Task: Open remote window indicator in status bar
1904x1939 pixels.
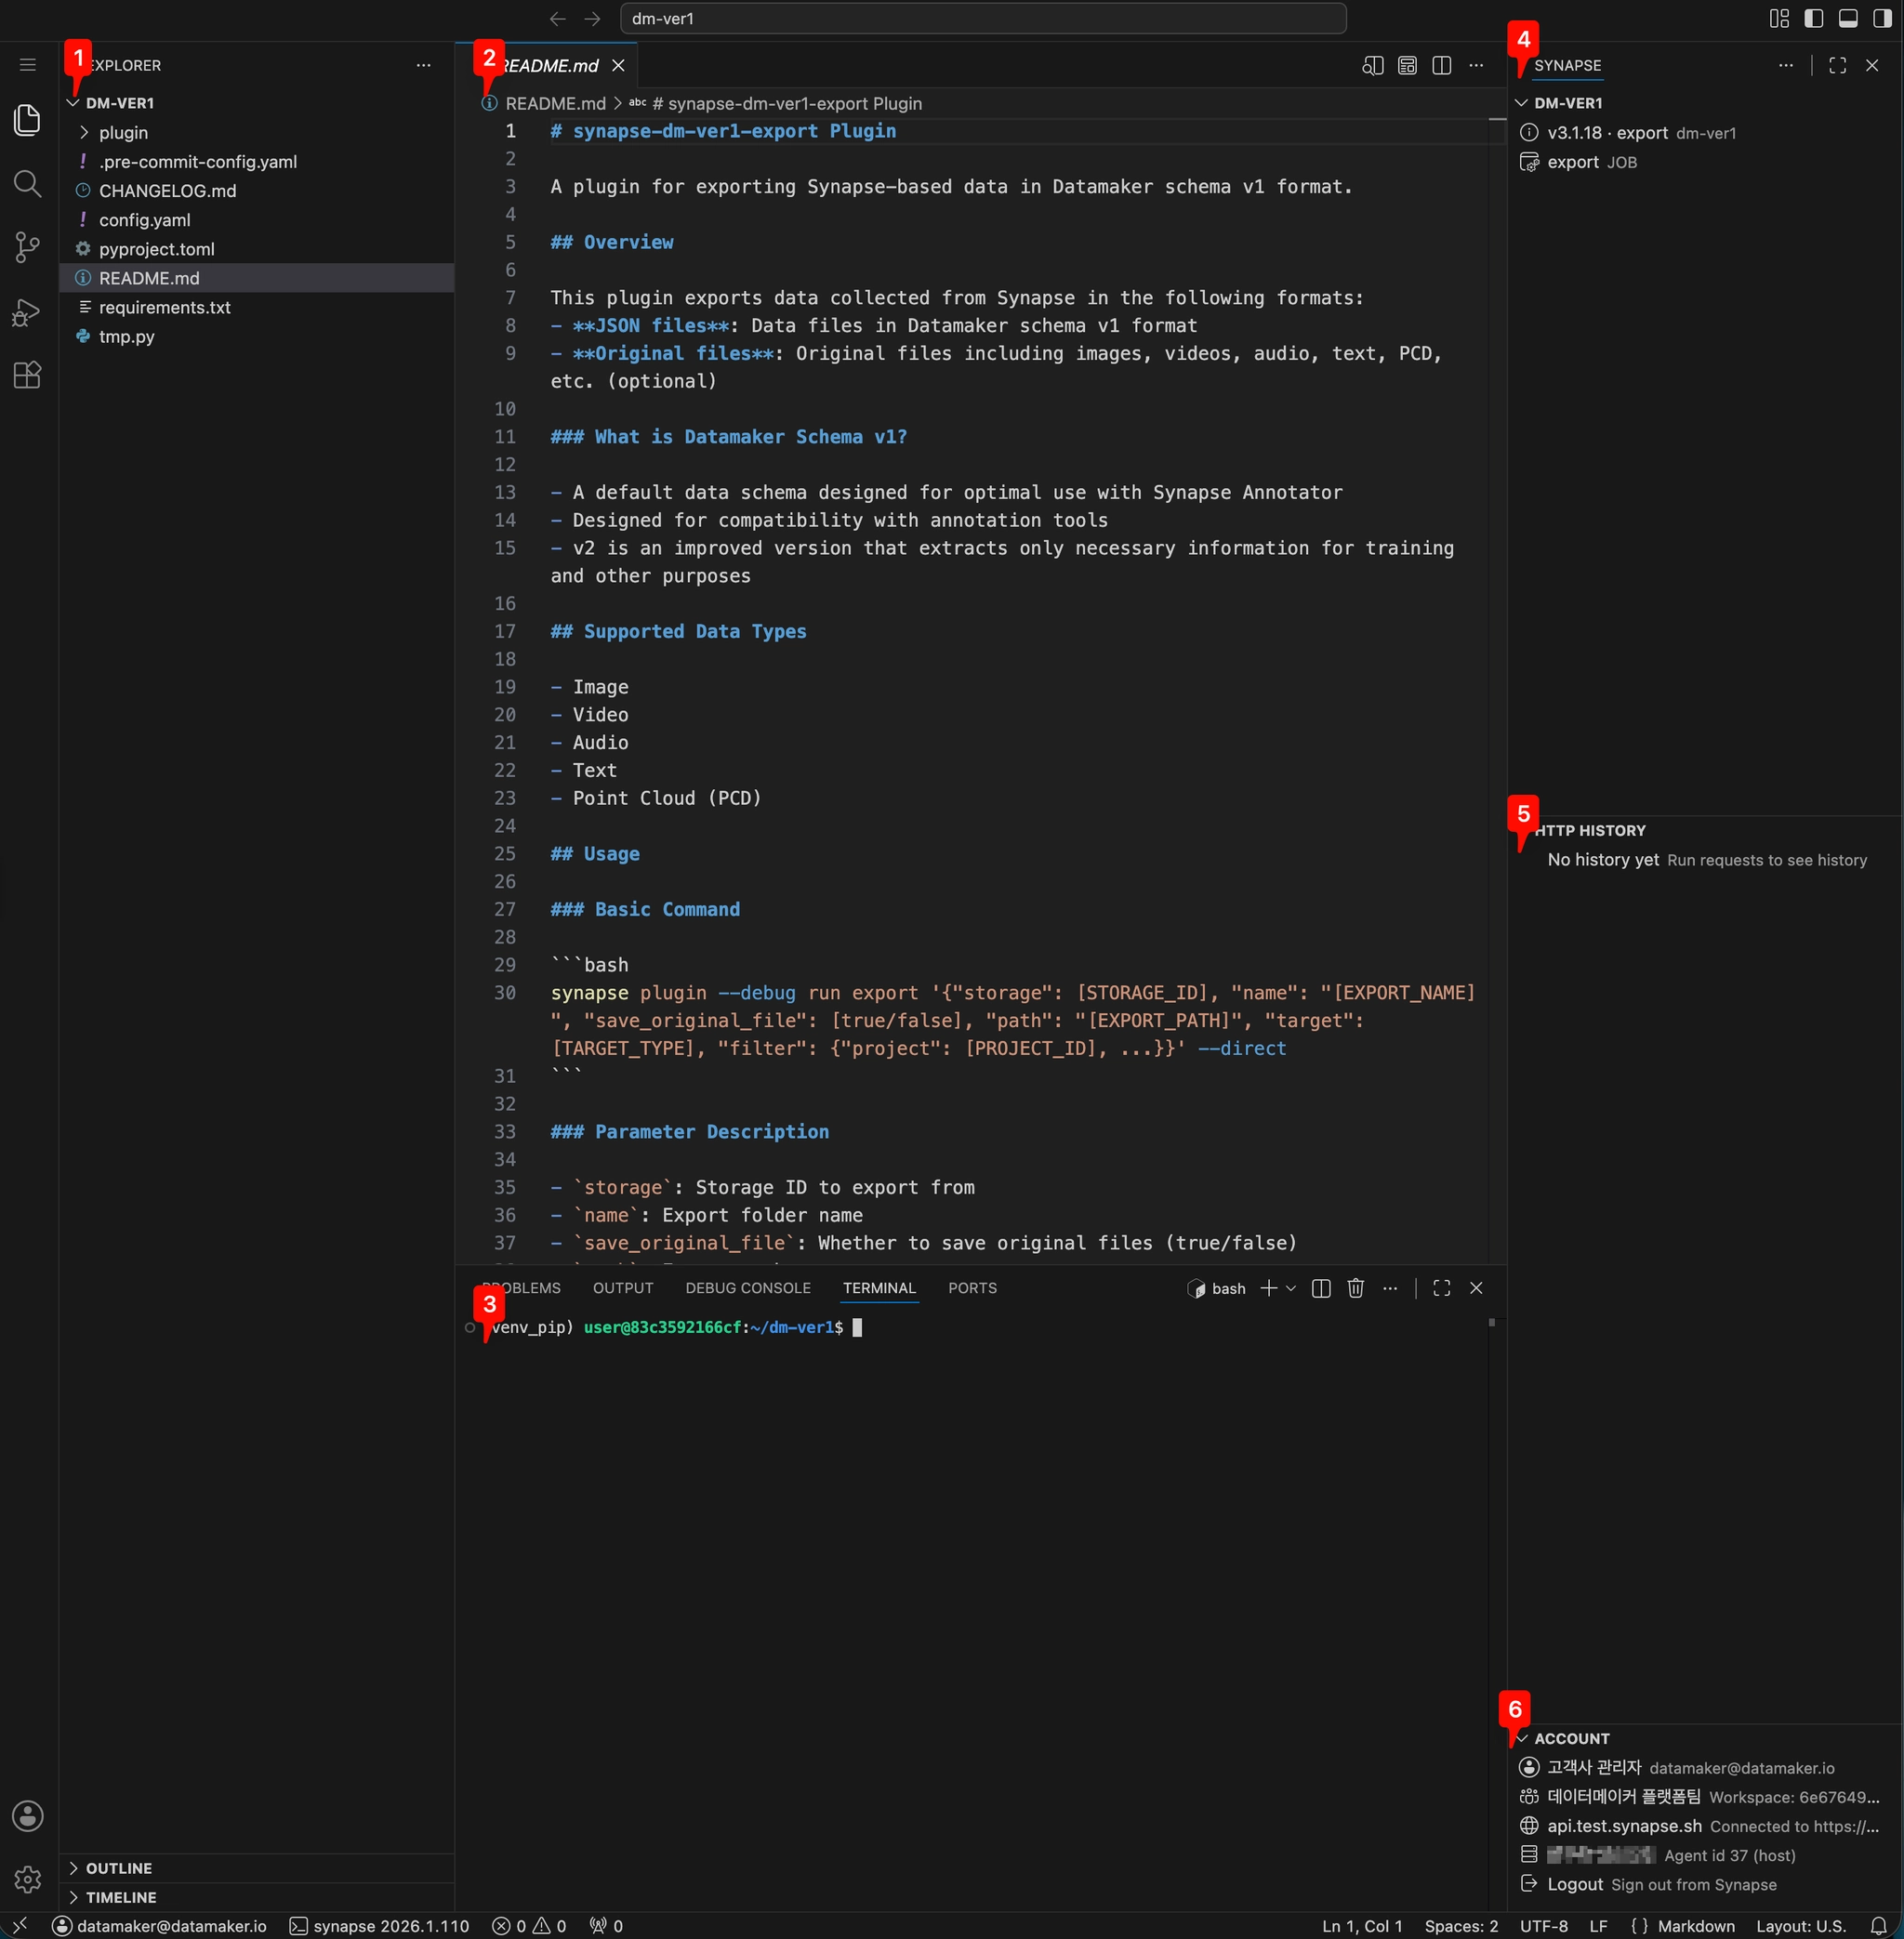Action: 20,1926
